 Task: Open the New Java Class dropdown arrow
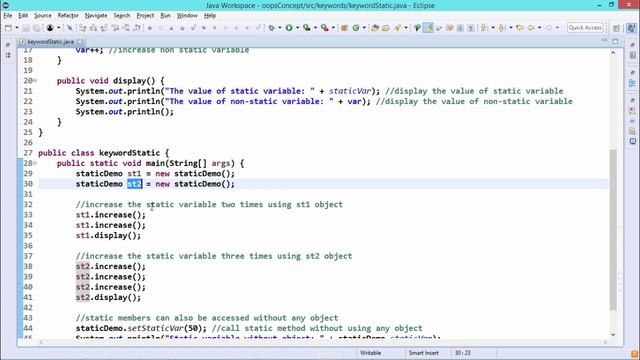click(x=364, y=28)
